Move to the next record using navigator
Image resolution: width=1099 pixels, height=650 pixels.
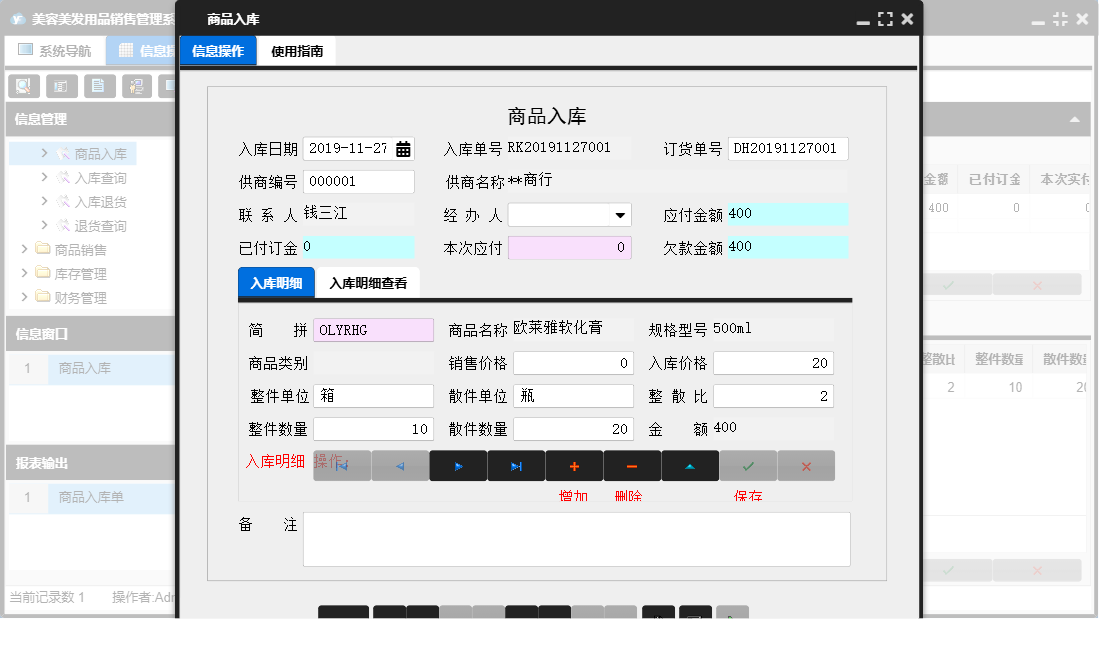pos(458,465)
